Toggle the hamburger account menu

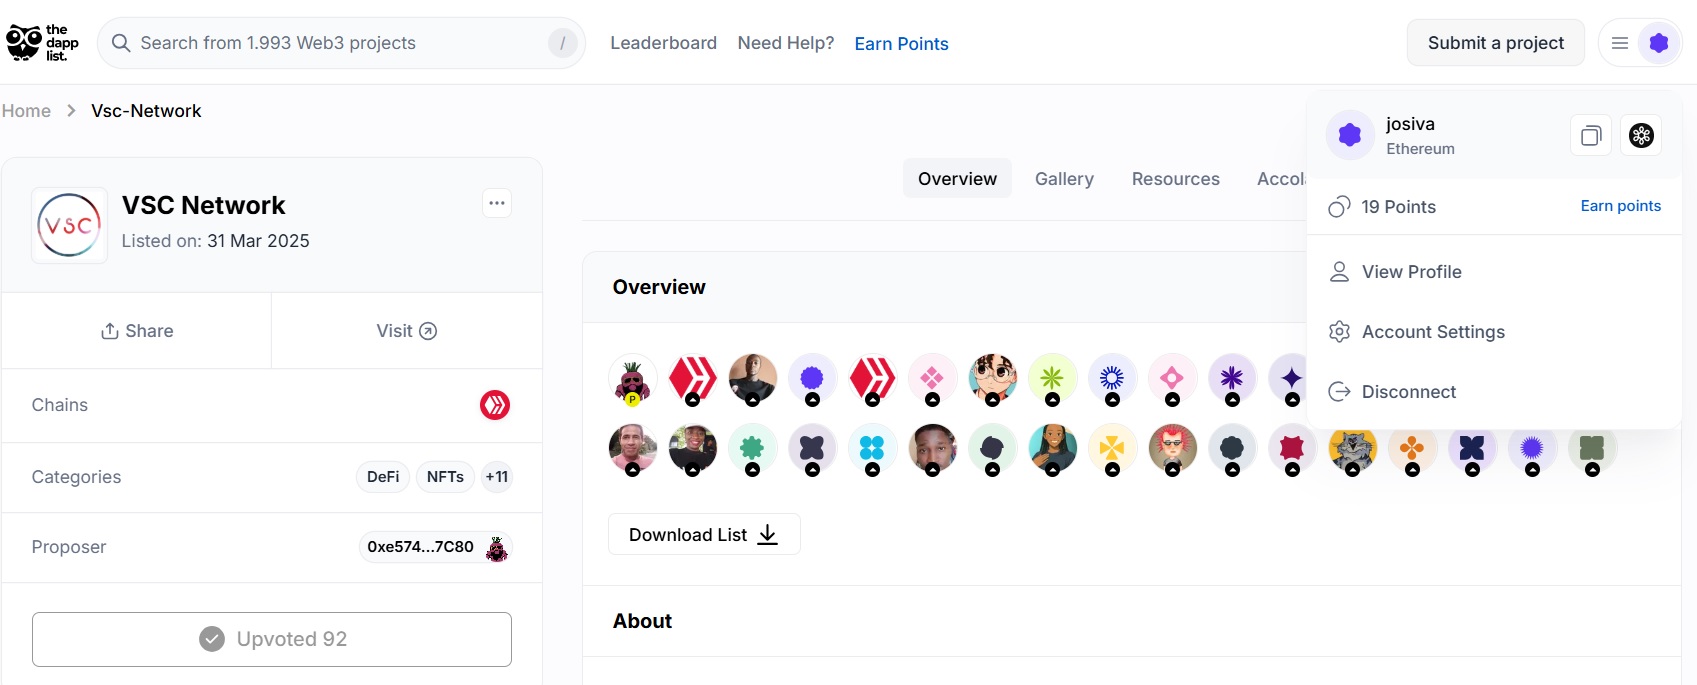tap(1620, 43)
